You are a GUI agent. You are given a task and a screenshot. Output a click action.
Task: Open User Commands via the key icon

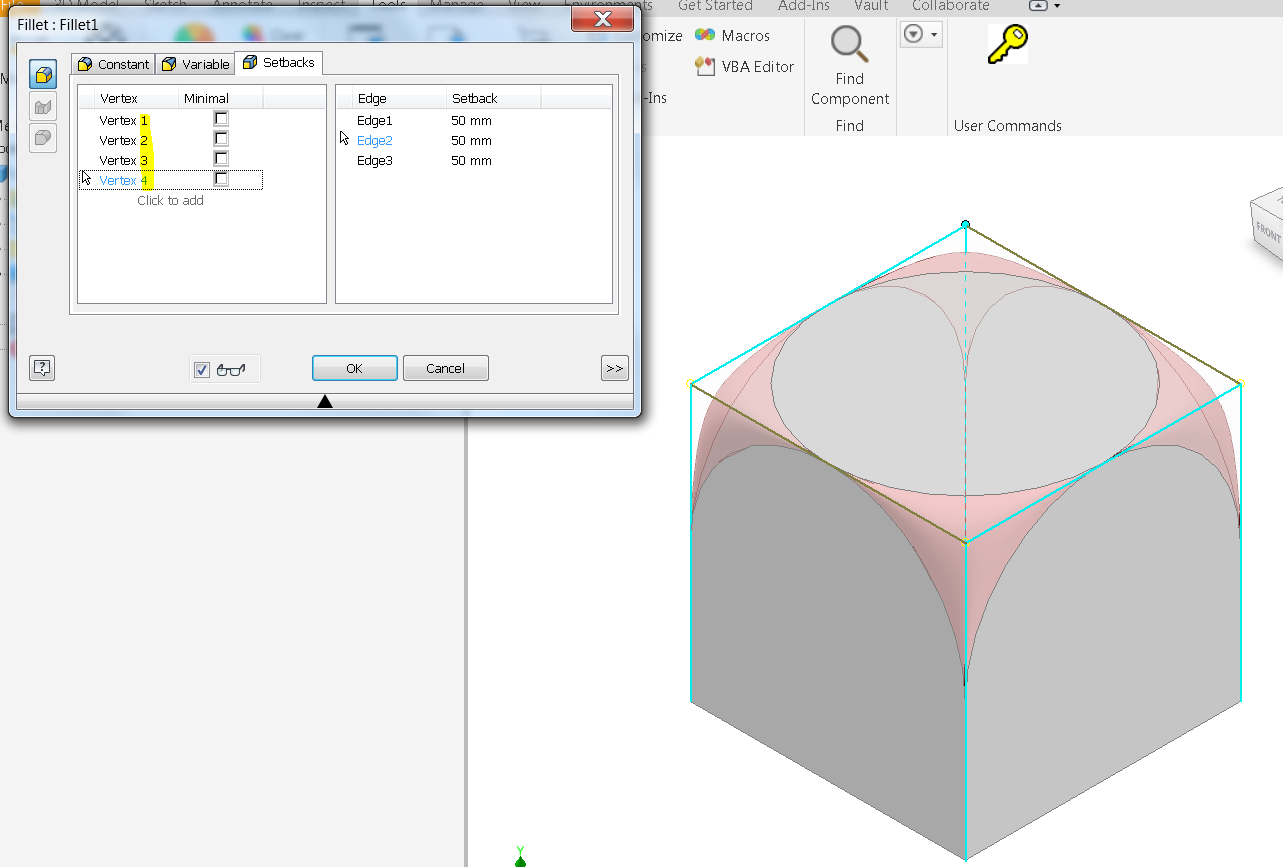[1007, 43]
